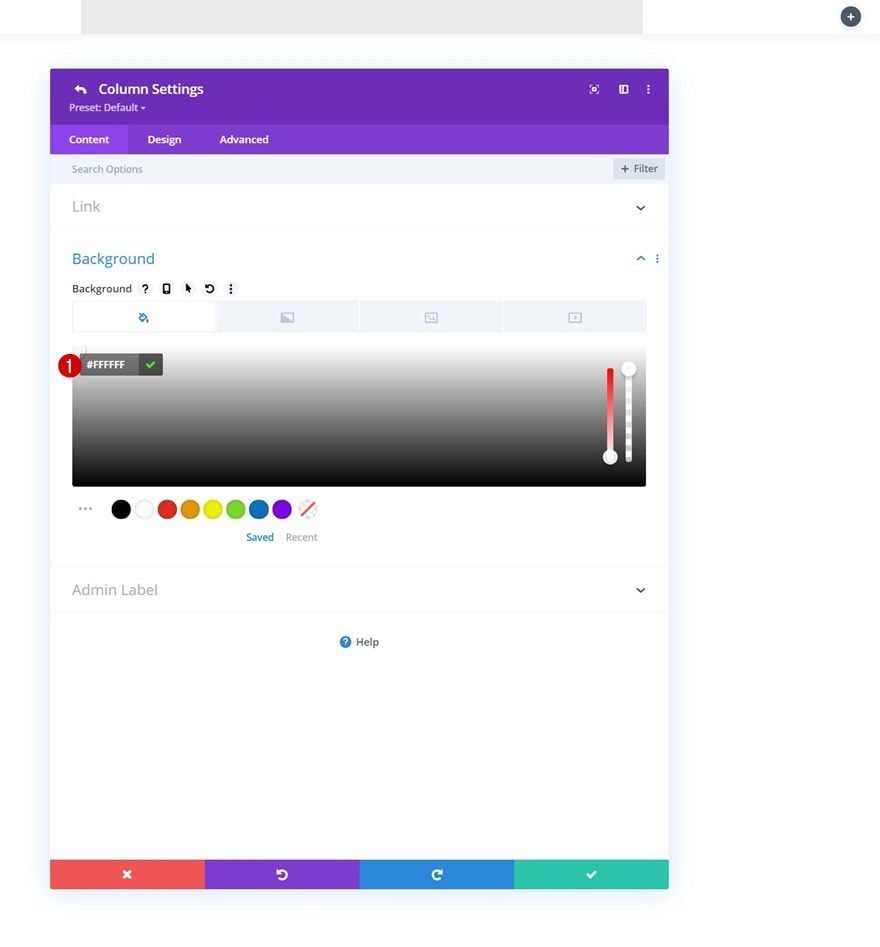Select the transparent no-color swatch
Image resolution: width=880 pixels, height=947 pixels.
click(x=307, y=509)
